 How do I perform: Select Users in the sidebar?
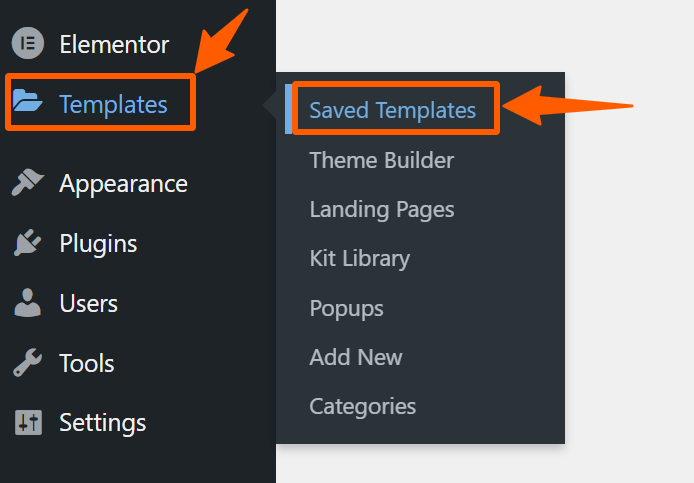click(89, 303)
